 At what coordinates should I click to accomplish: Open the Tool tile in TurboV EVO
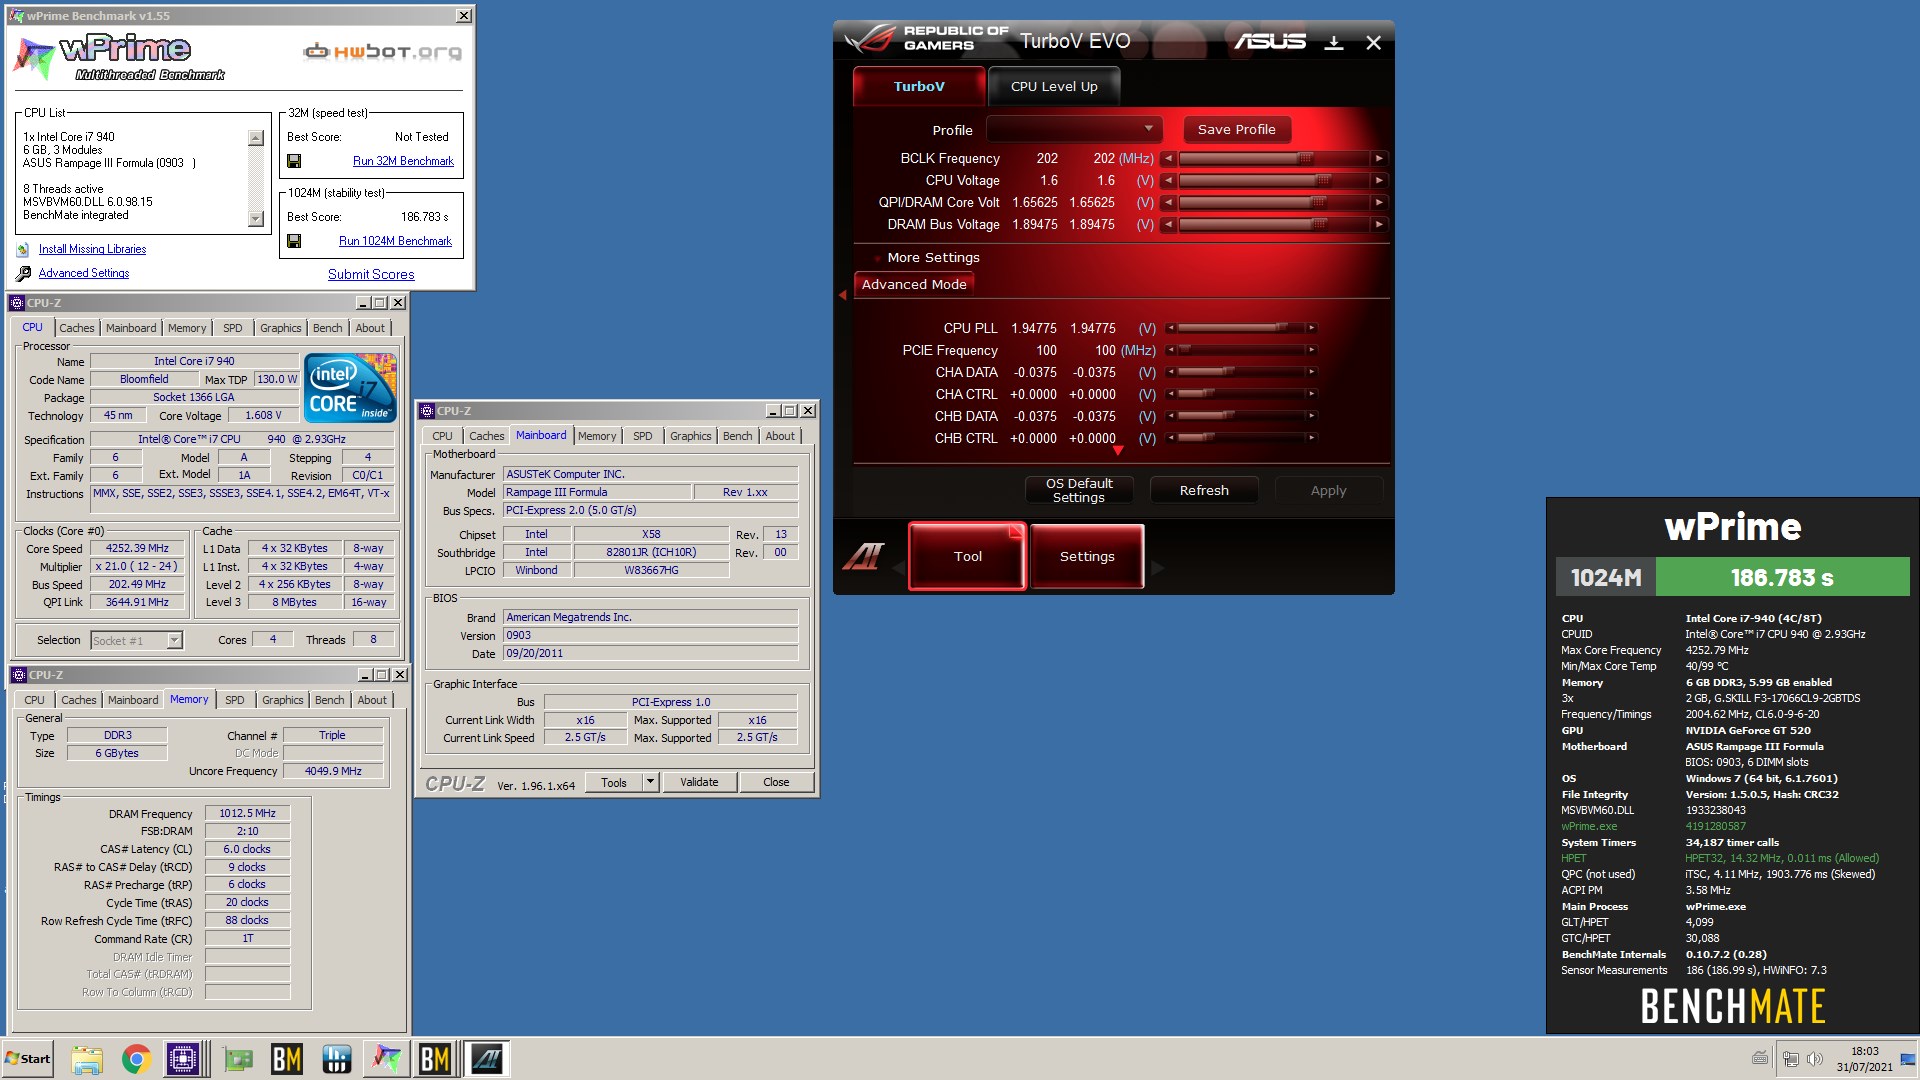(x=967, y=556)
